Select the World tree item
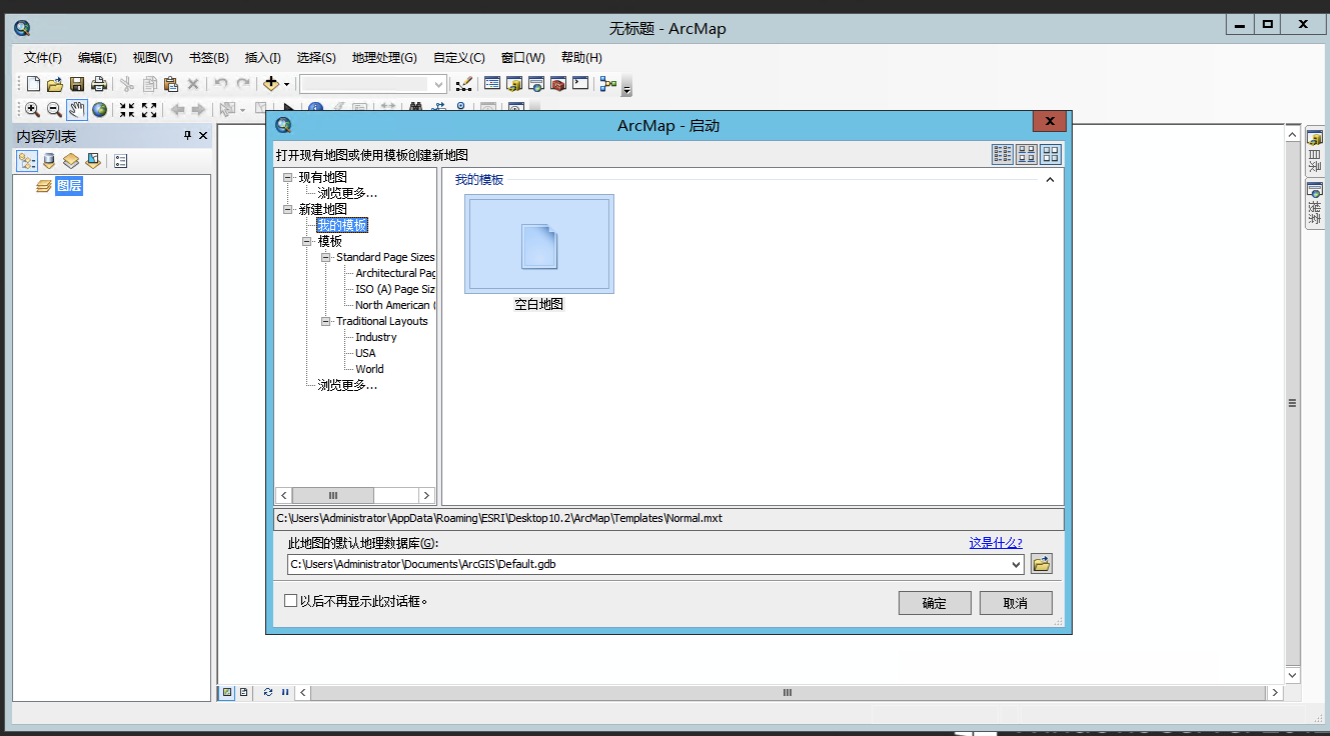This screenshot has width=1330, height=736. coord(369,369)
